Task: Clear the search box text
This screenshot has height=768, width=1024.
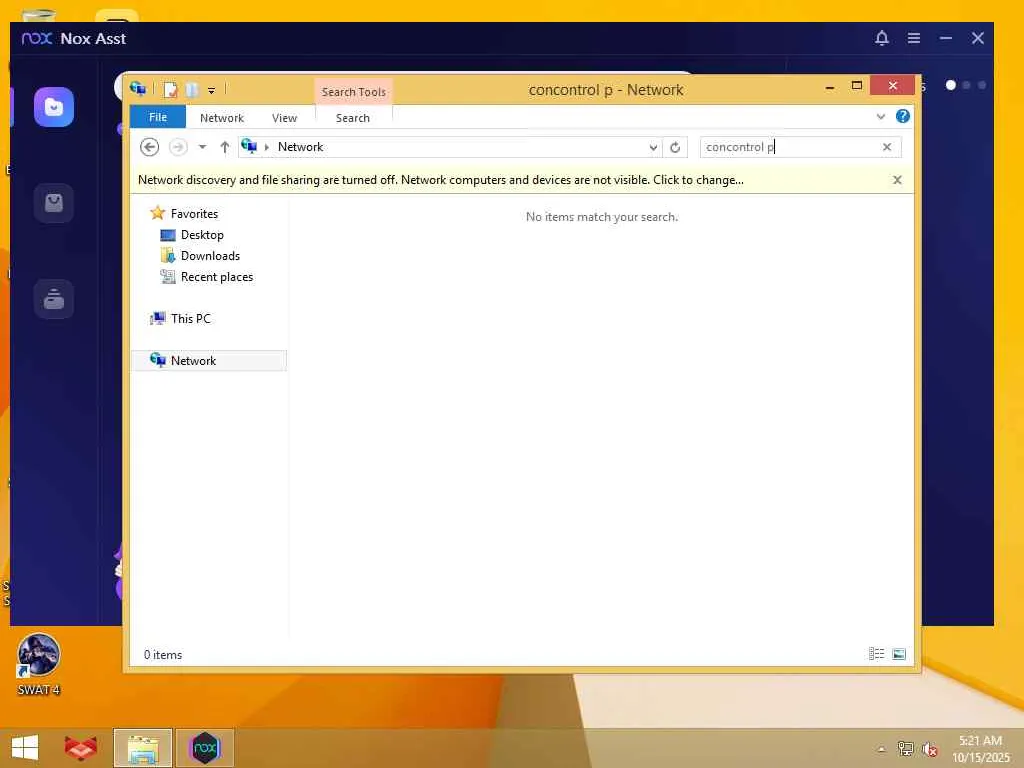Action: (x=887, y=147)
